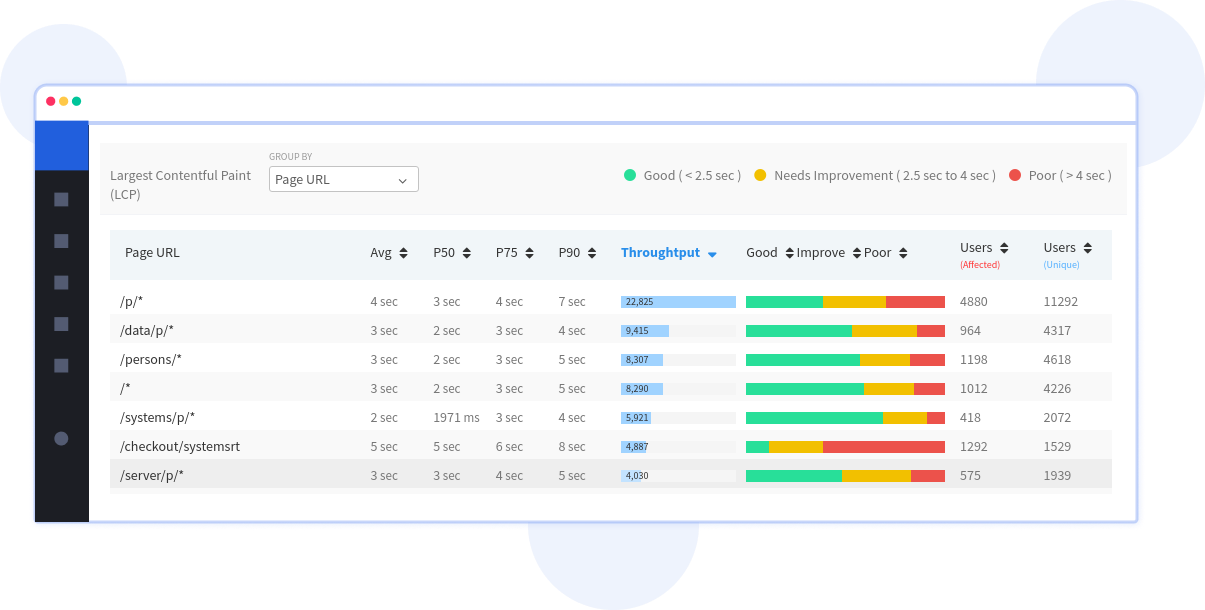The image size is (1205, 610).
Task: Toggle the P50 column sort arrows
Action: point(466,253)
